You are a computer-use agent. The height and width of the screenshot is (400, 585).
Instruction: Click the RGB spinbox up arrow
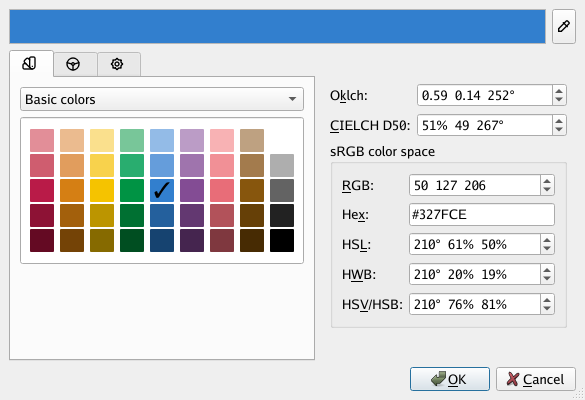click(547, 181)
